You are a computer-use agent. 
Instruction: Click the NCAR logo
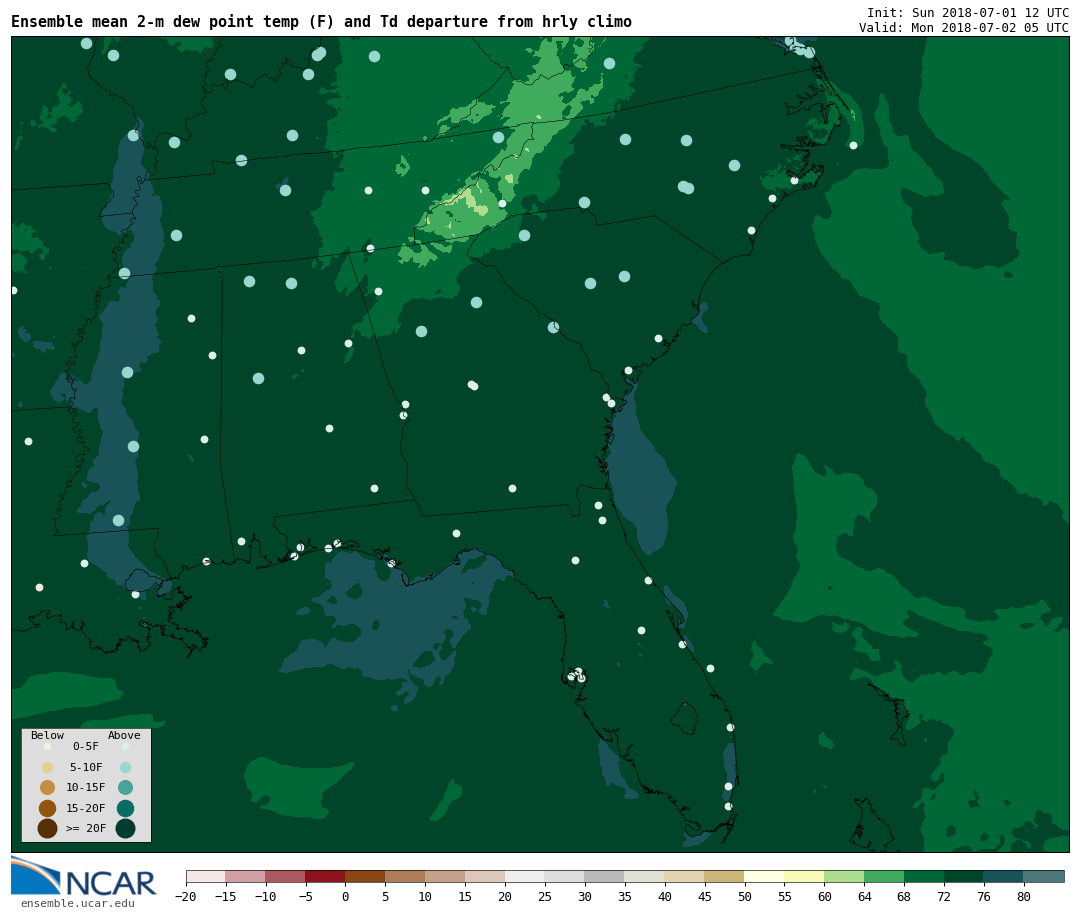click(83, 877)
